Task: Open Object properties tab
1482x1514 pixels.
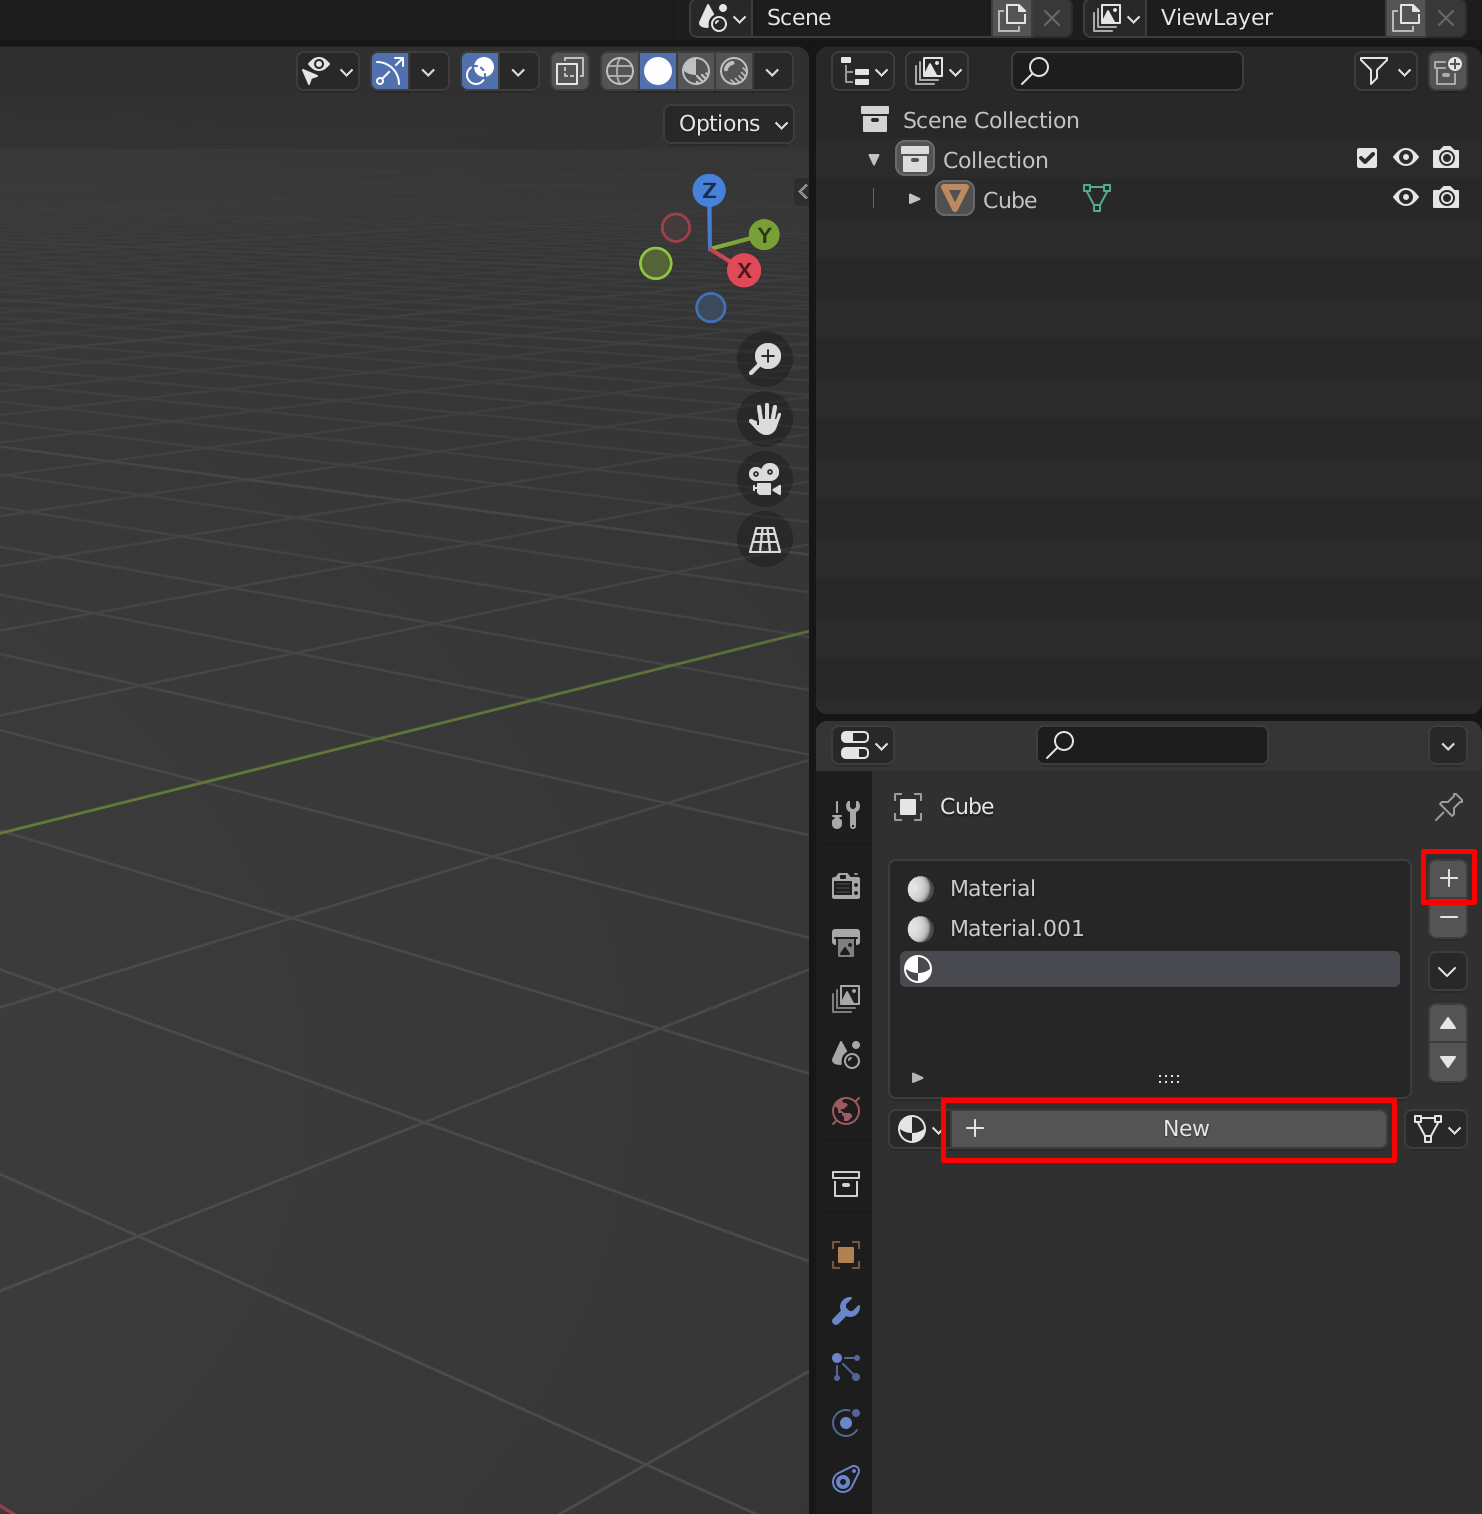Action: coord(846,1255)
